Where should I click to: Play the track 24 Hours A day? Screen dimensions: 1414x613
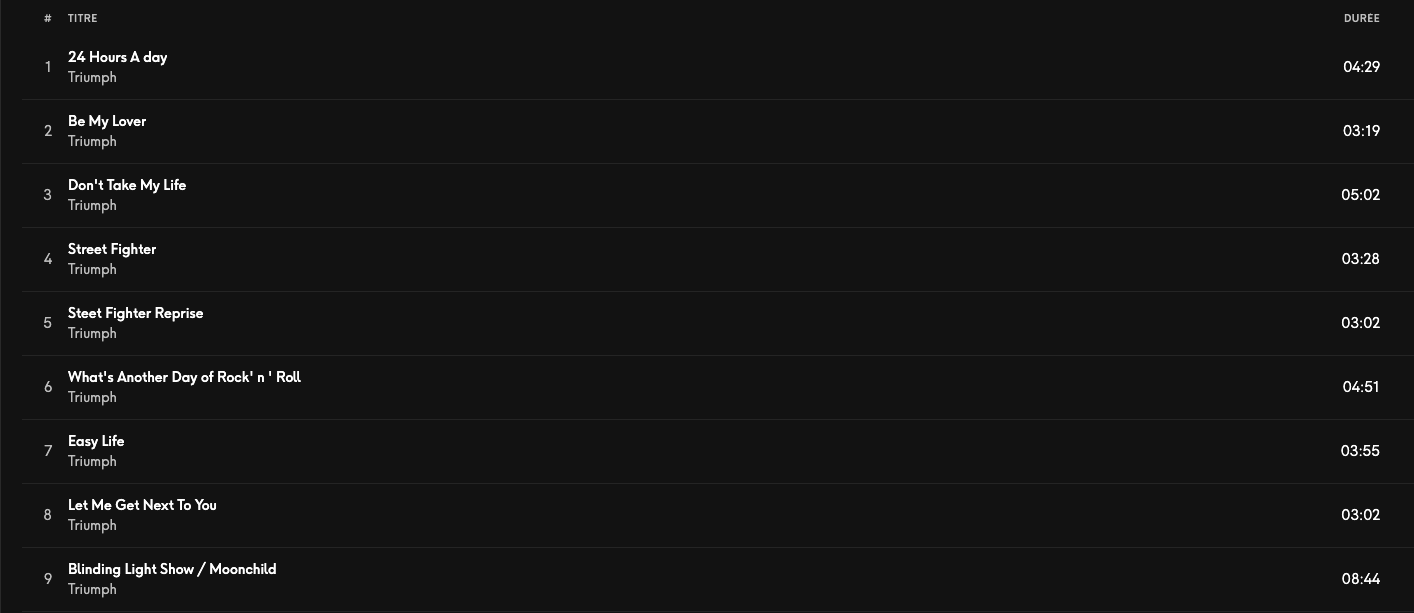(117, 57)
